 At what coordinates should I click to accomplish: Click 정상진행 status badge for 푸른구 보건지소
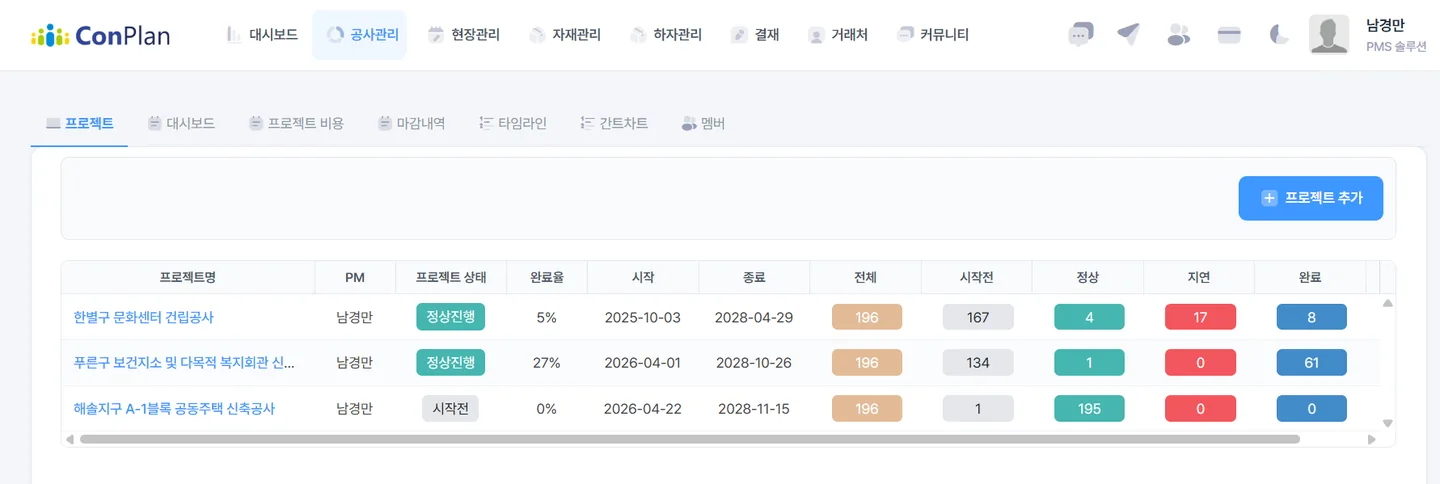point(451,362)
